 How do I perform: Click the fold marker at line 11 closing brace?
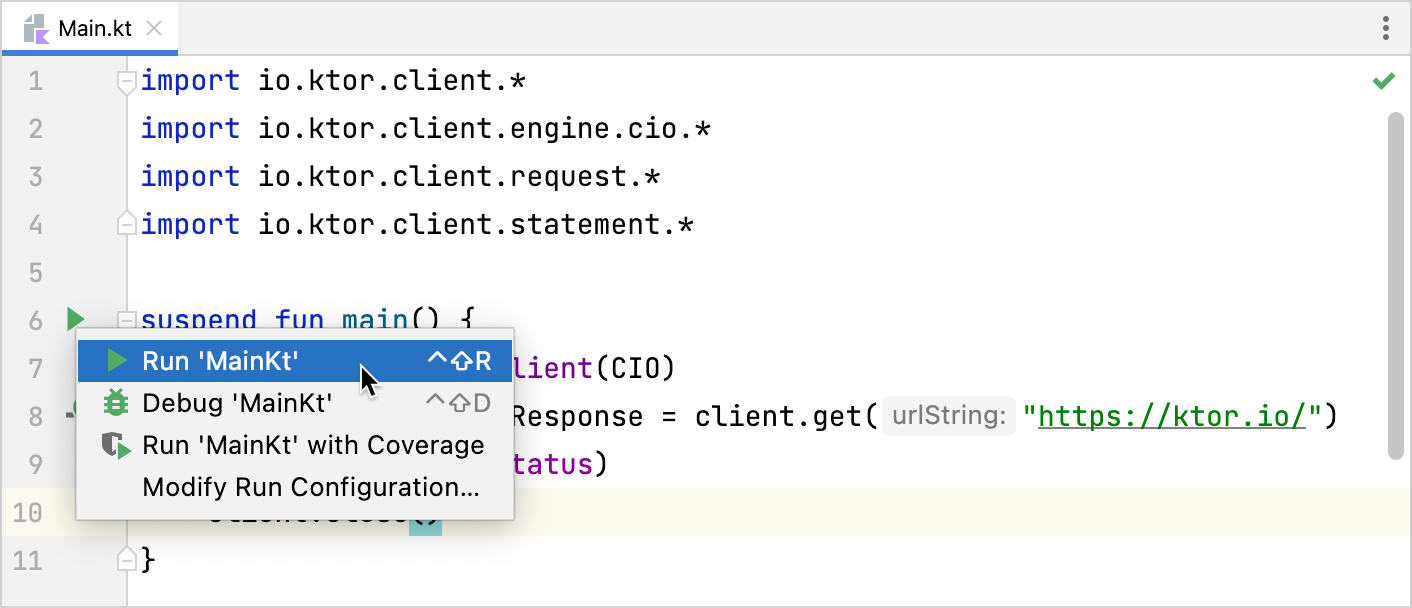pos(126,560)
